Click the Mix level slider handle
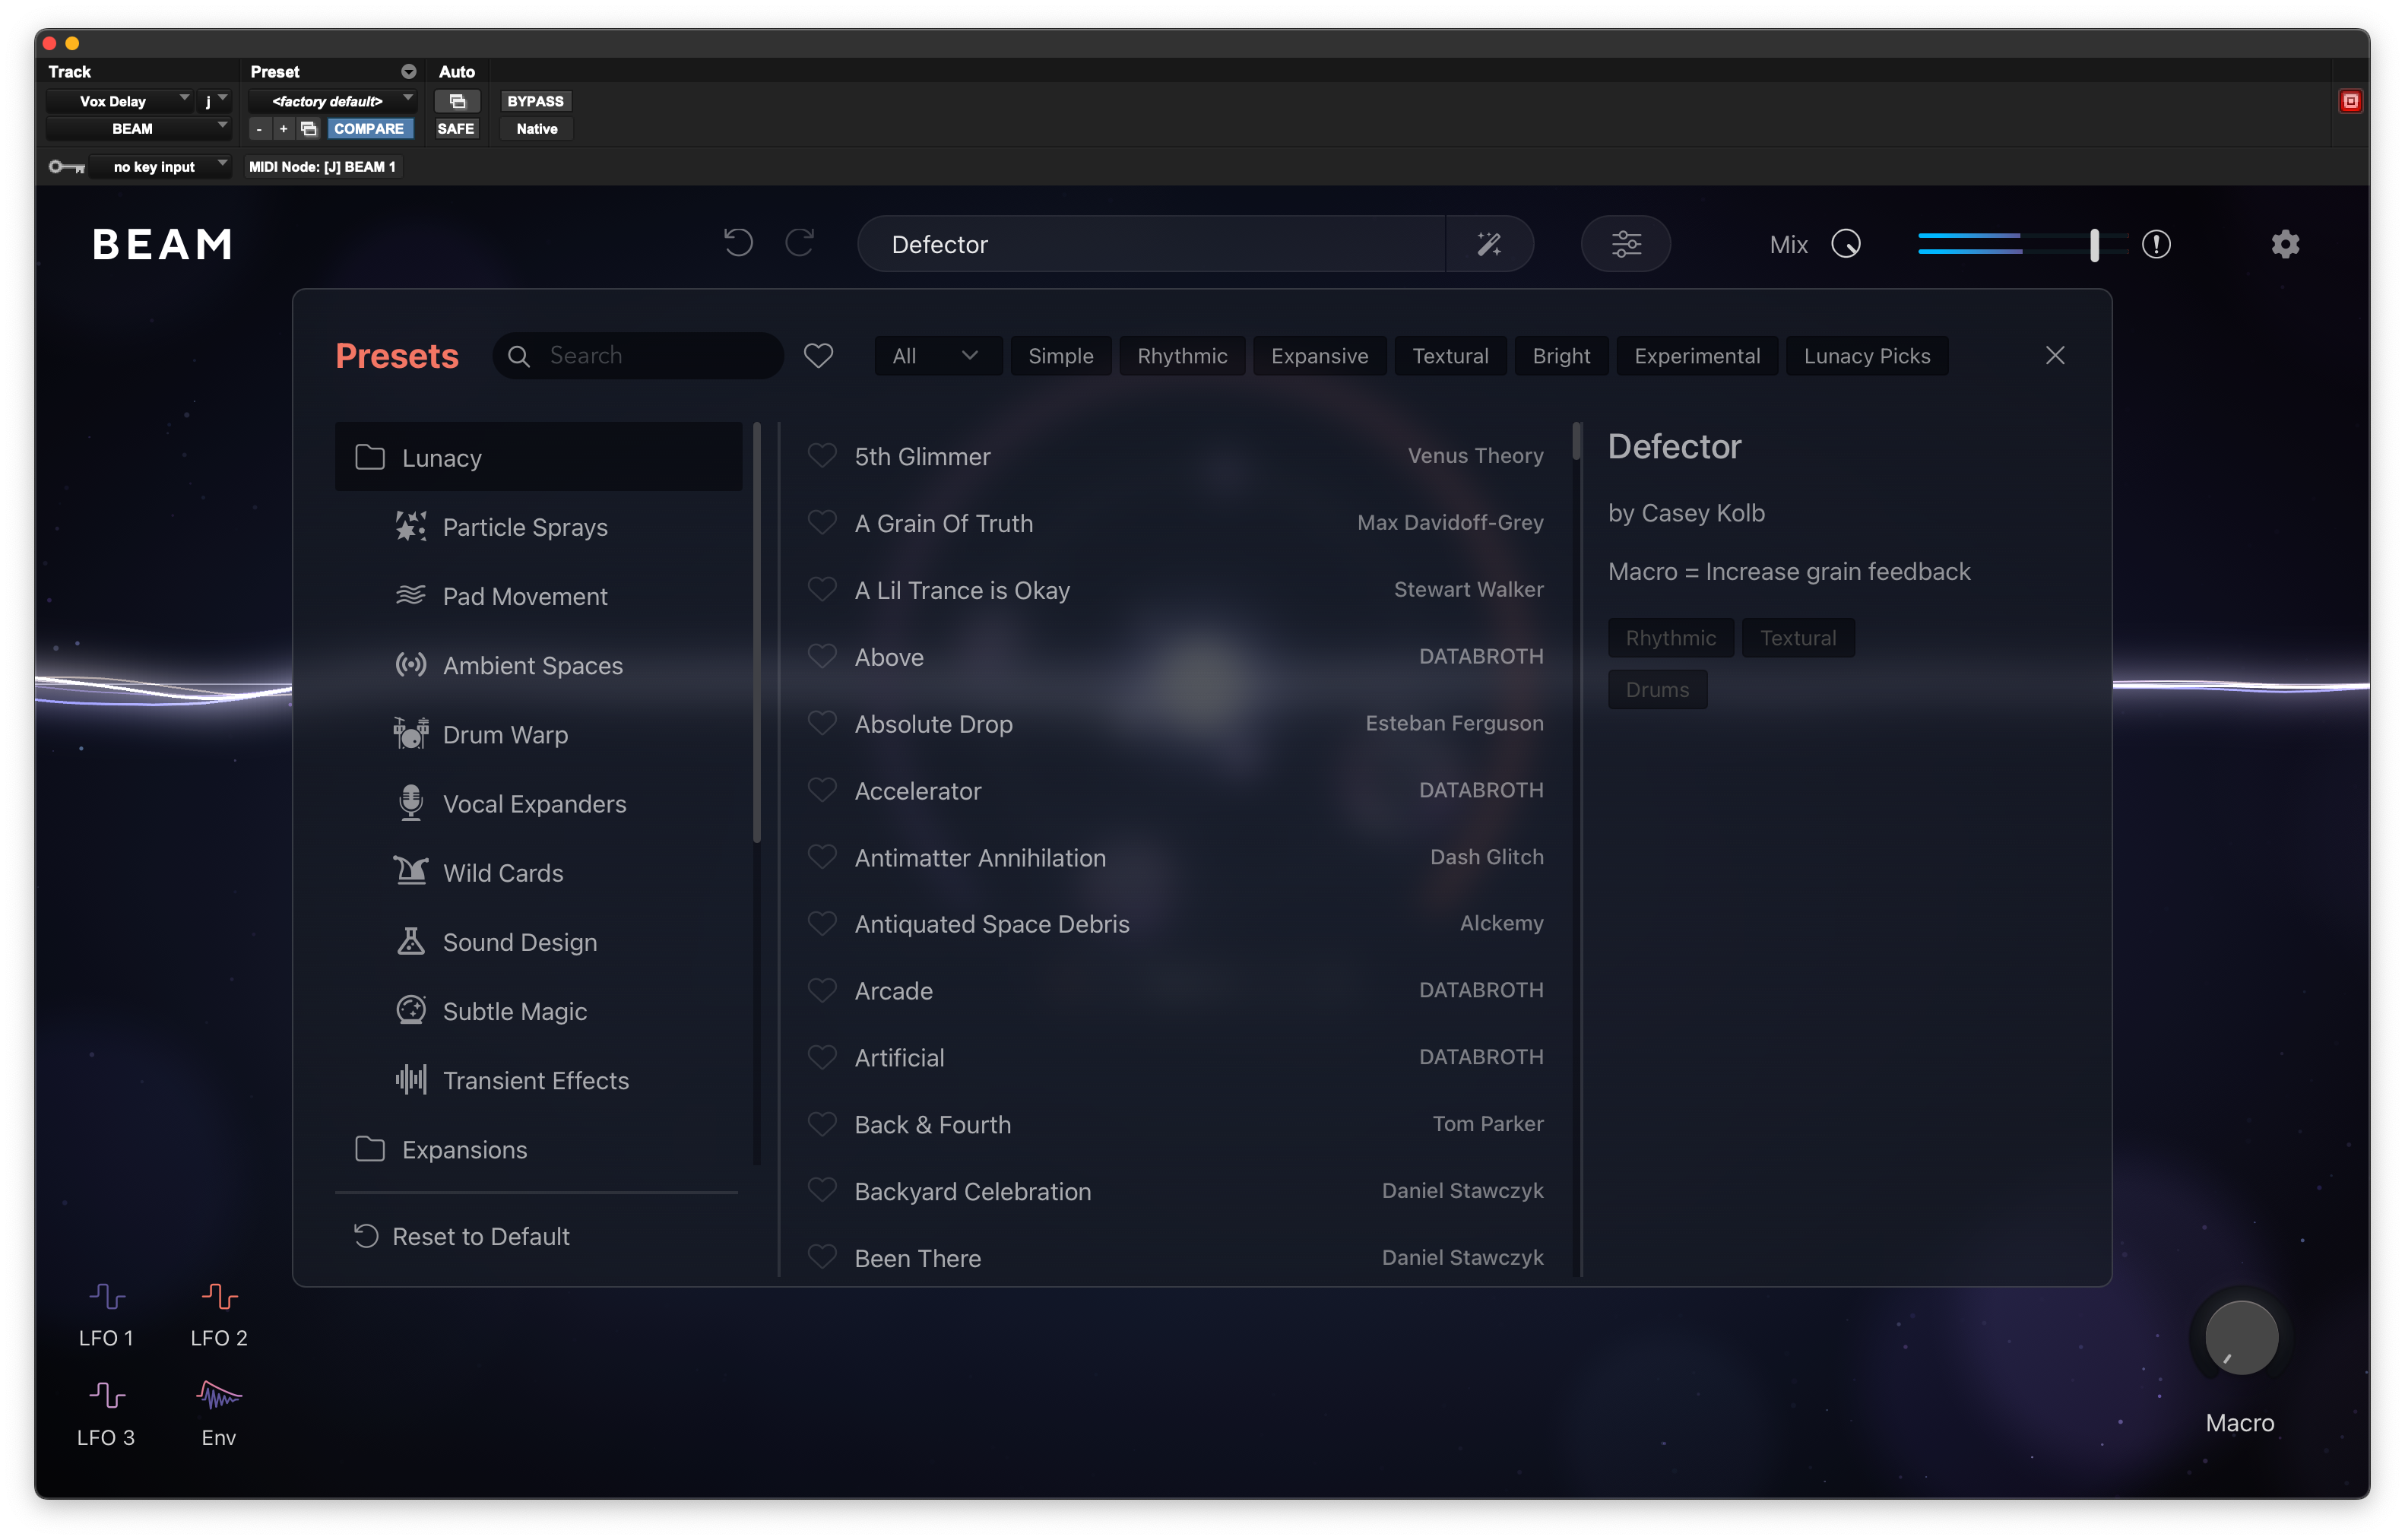The image size is (2405, 1540). click(x=2094, y=244)
